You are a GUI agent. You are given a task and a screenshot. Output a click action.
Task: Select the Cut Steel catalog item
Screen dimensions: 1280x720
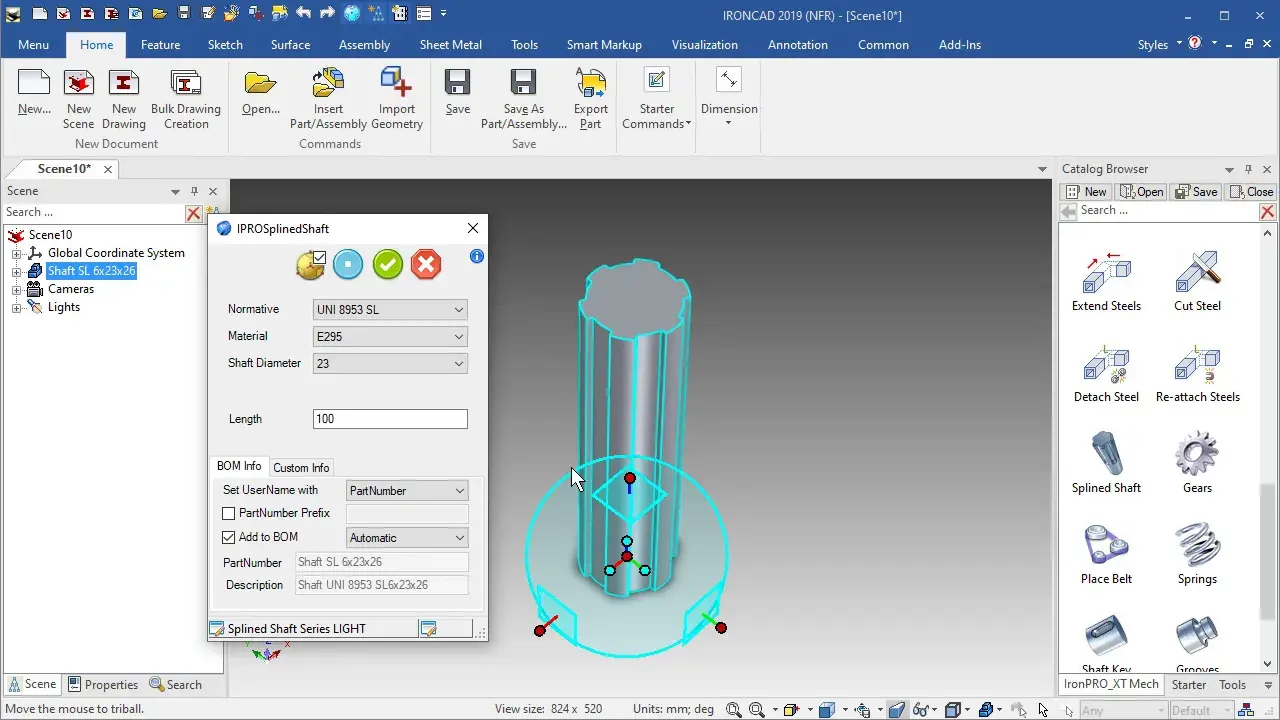1197,280
